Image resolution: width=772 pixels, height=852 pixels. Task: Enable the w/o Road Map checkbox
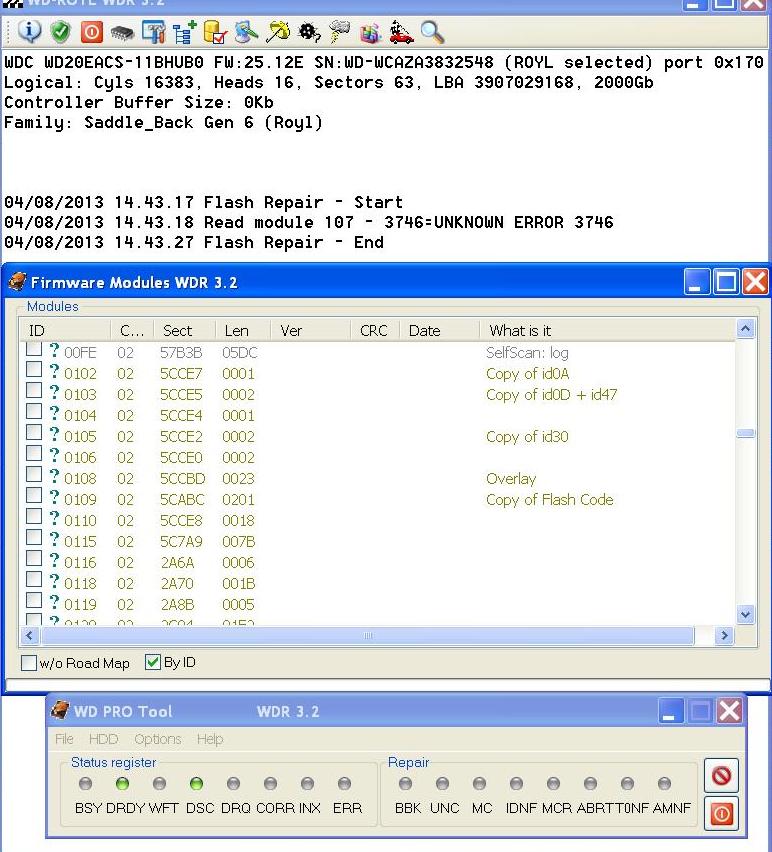click(29, 663)
